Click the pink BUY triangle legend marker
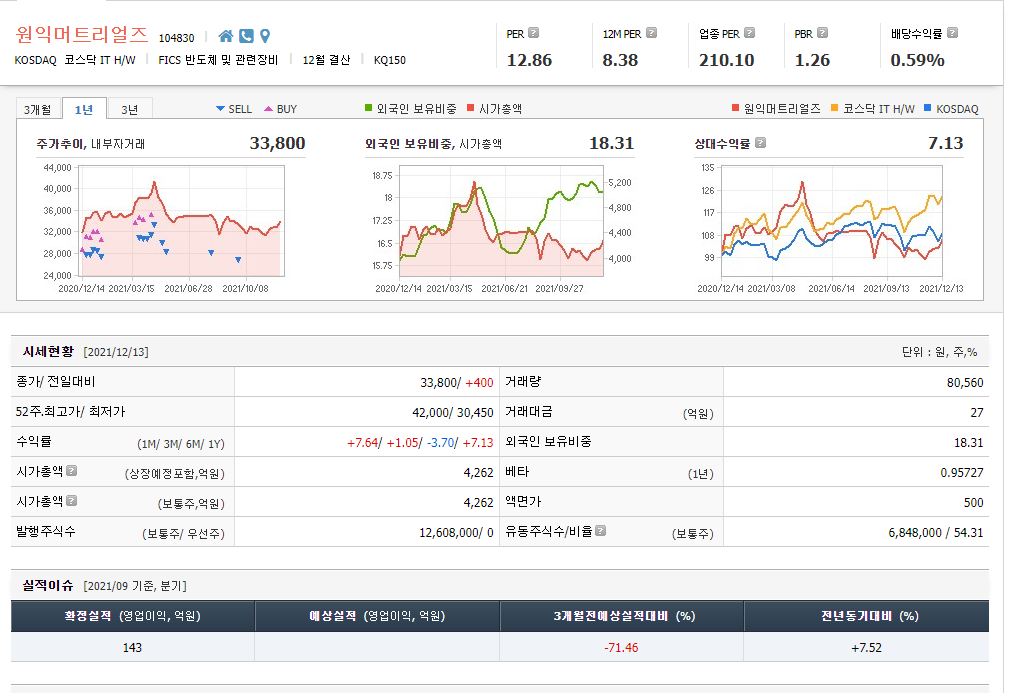Image resolution: width=1018 pixels, height=693 pixels. 268,108
